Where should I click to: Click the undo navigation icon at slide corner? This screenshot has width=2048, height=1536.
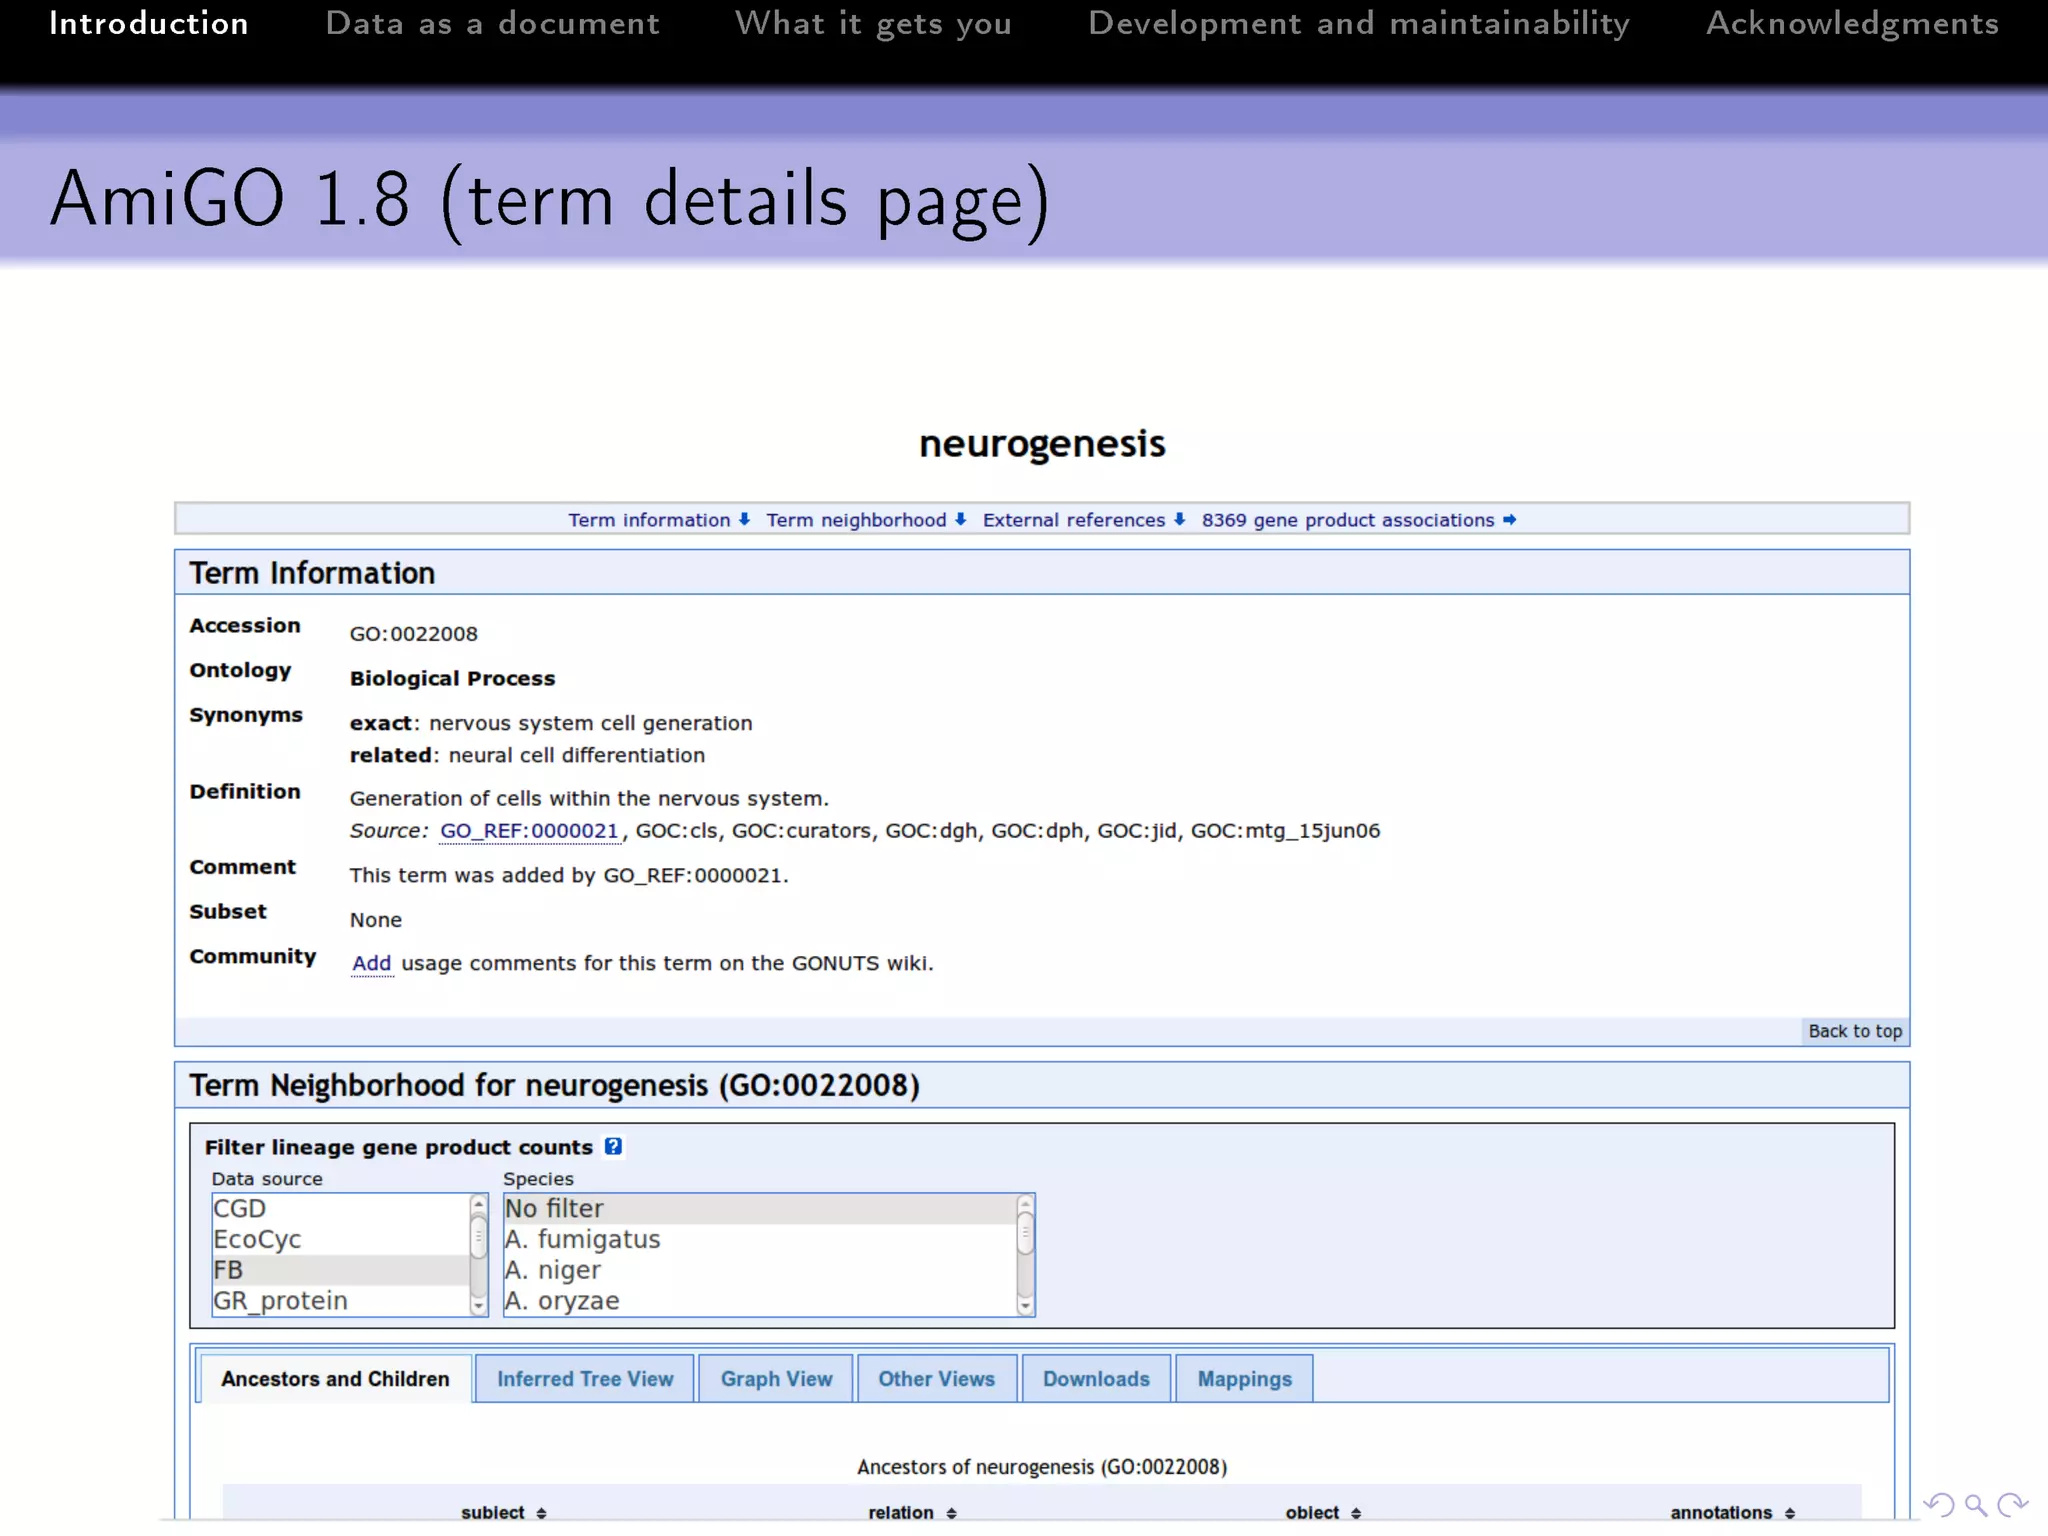tap(1939, 1505)
